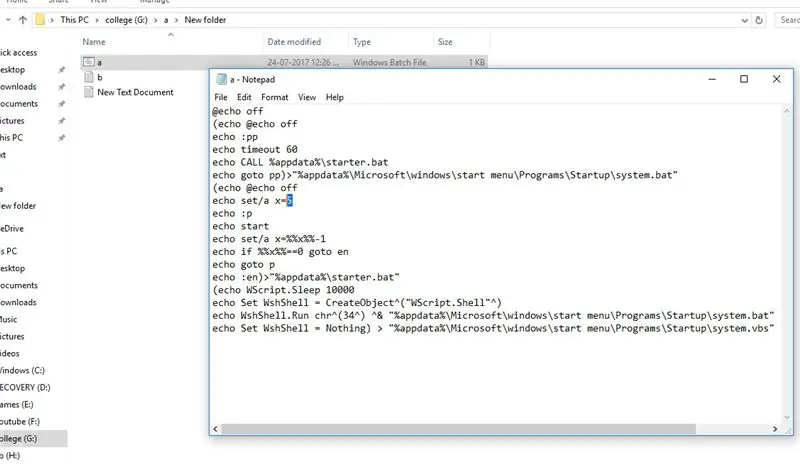800x469 pixels.
Task: Select folder 'a' in the address breadcrumb
Action: pyautogui.click(x=166, y=20)
